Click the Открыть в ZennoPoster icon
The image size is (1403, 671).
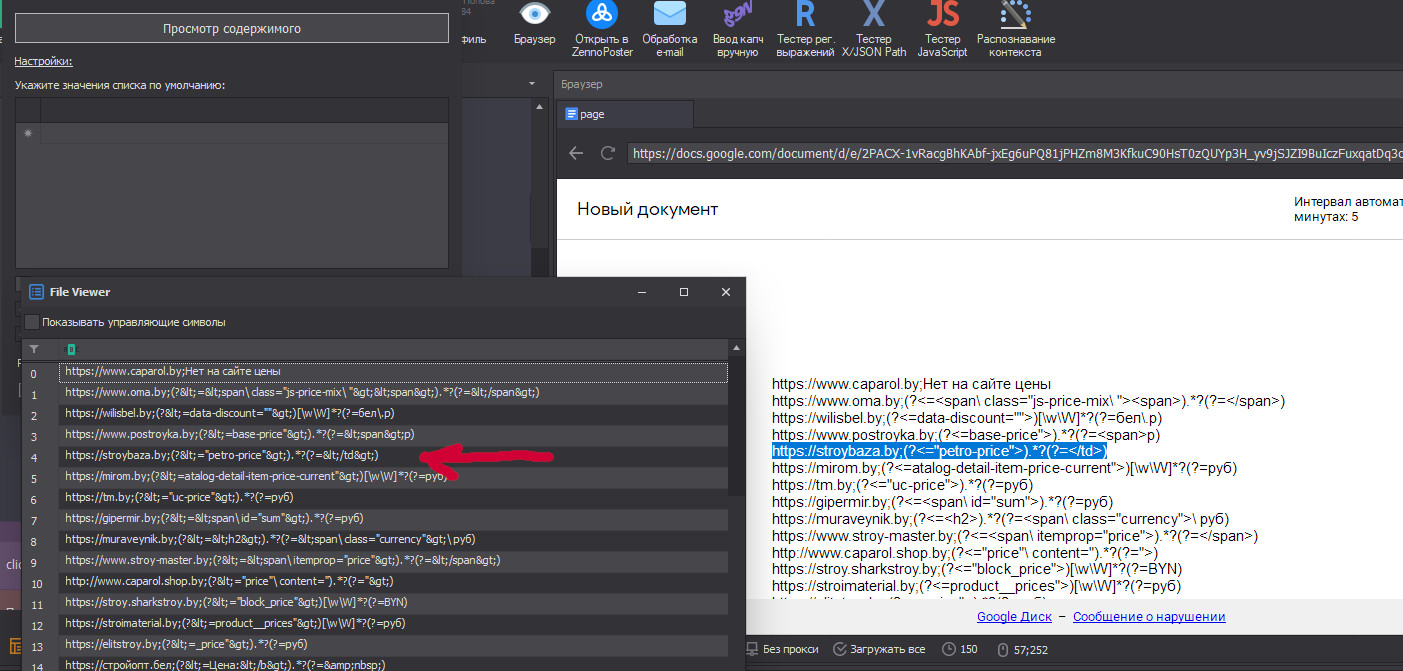click(602, 14)
